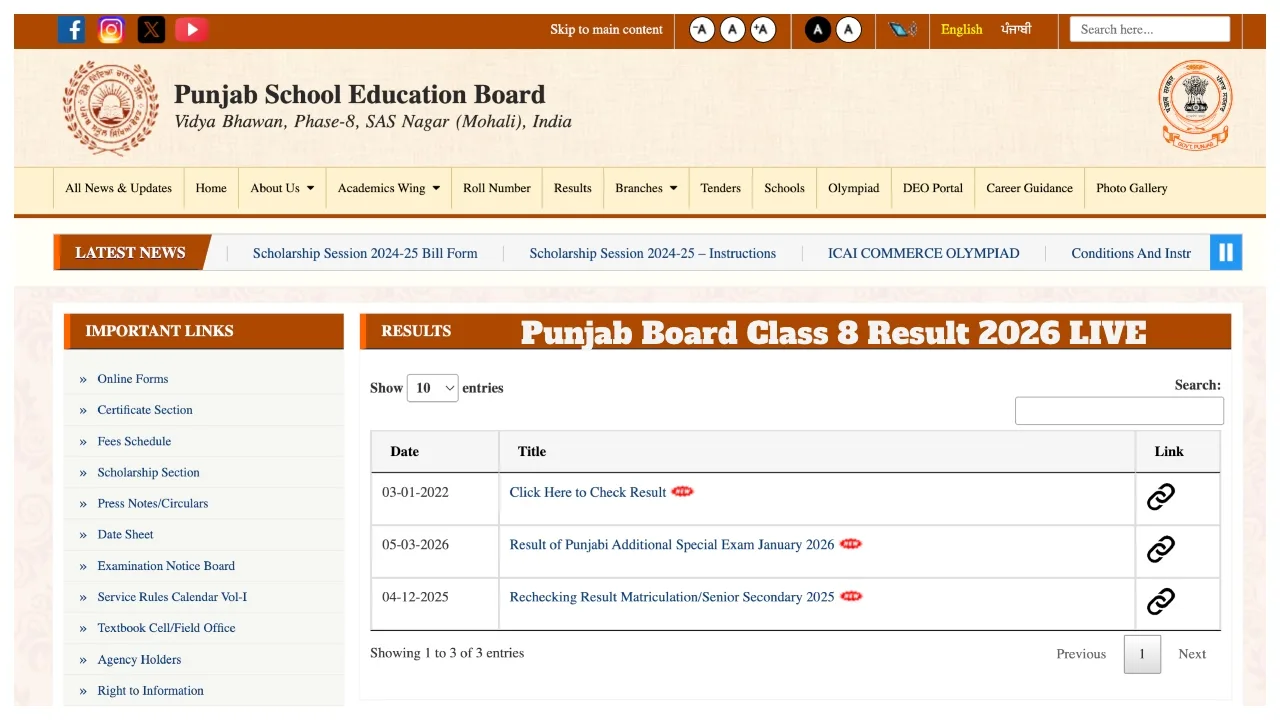This screenshot has height=720, width=1280.
Task: Open the Instagram profile icon
Action: pos(111,30)
